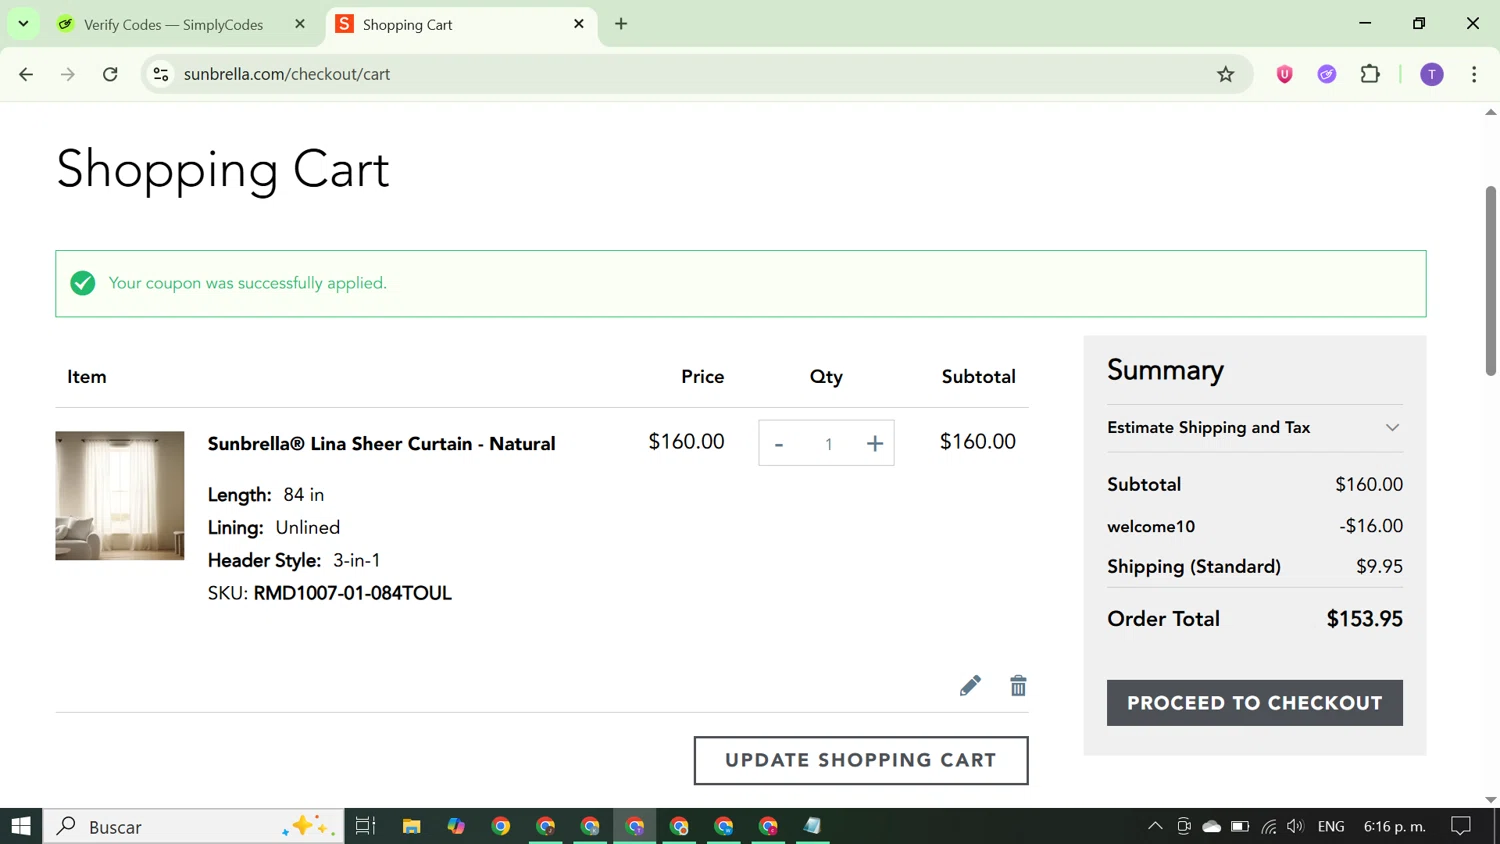Open Task View on the taskbar
Image resolution: width=1500 pixels, height=844 pixels.
[x=366, y=826]
